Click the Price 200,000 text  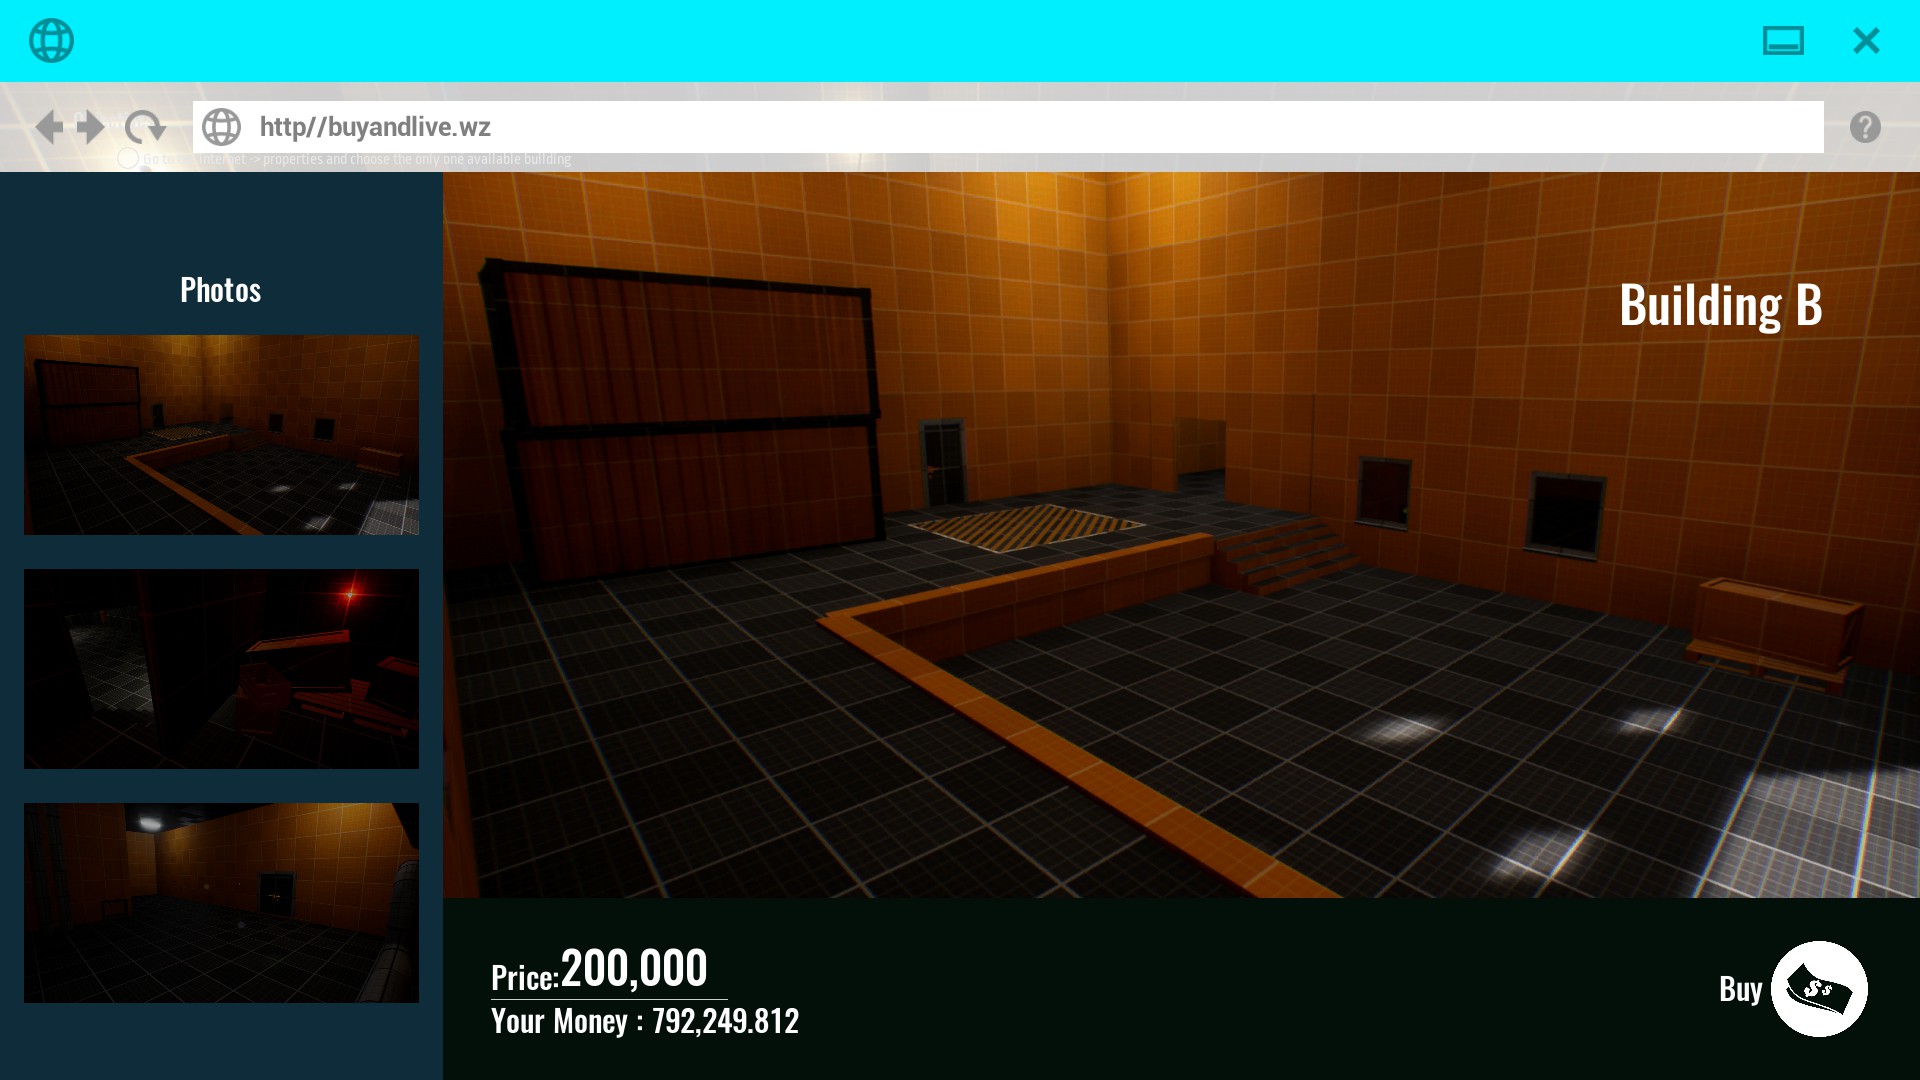pos(599,970)
